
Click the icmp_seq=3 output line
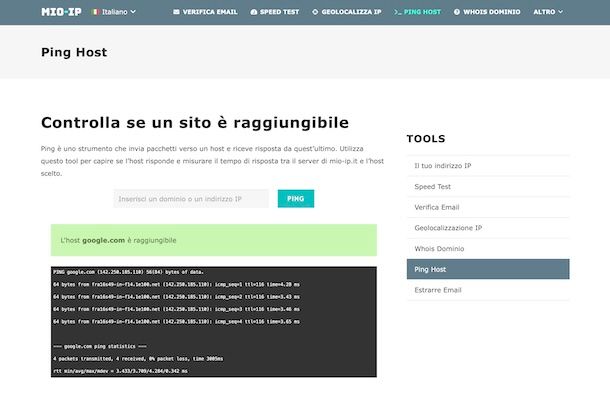click(x=176, y=309)
